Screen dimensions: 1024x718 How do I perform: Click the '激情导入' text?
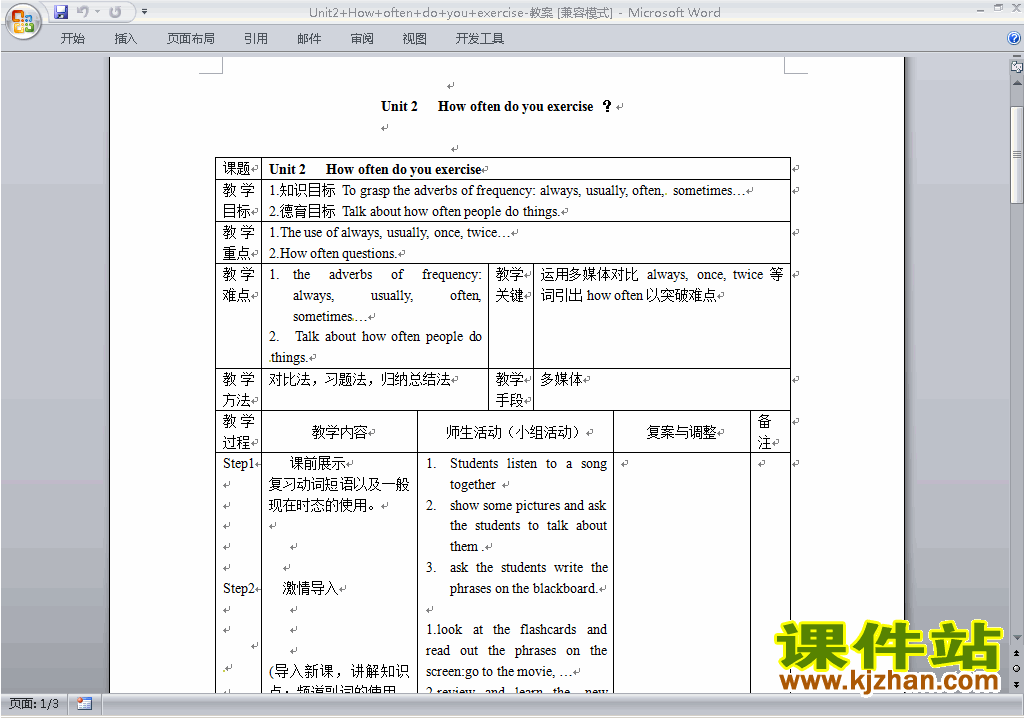click(x=310, y=588)
